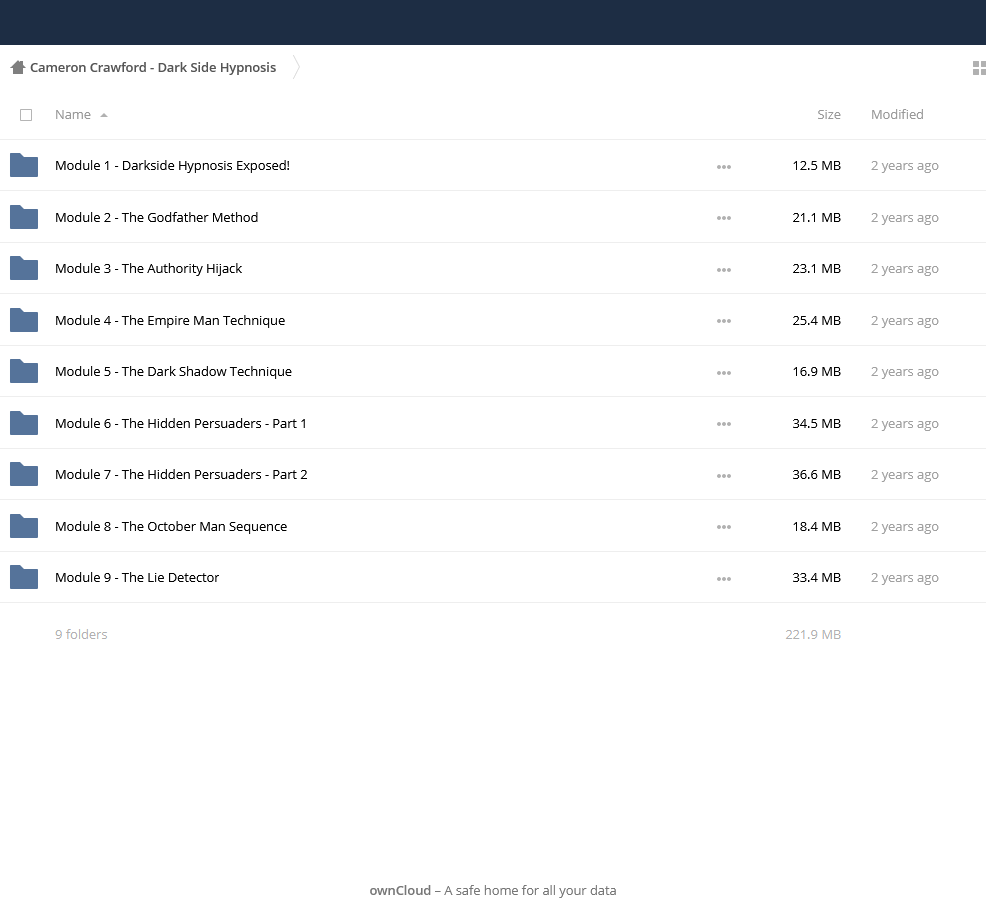Screen dimensions: 986x920
Task: Click the 18.4 MB size value
Action: 816,526
